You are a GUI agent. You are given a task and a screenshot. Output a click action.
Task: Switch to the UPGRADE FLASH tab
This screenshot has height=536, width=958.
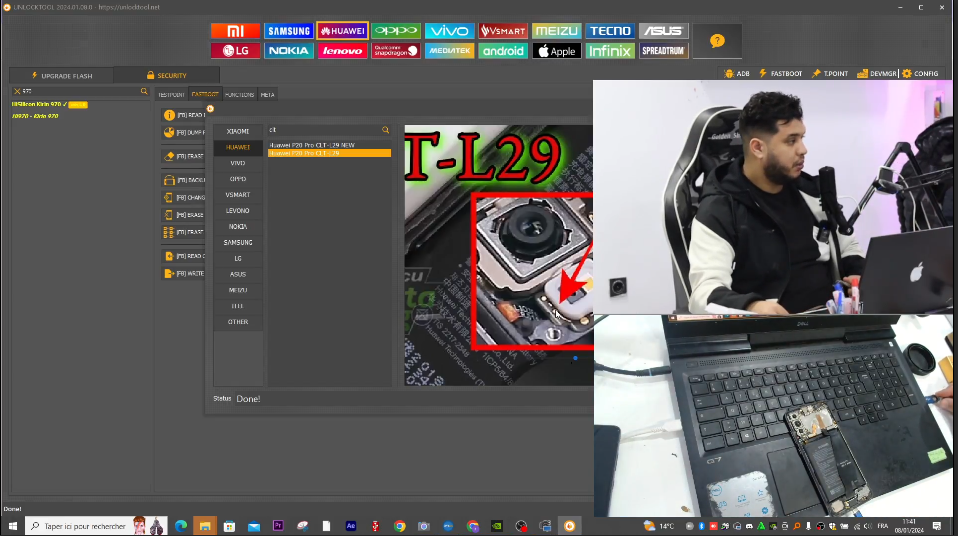point(62,76)
